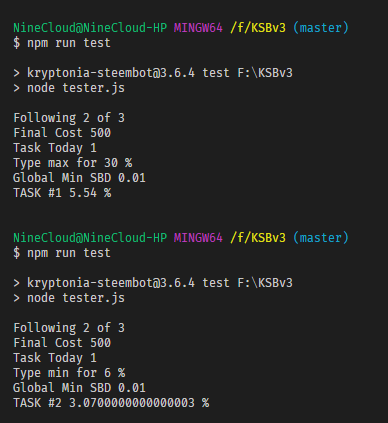Click the second cyan (master) branch label

click(x=321, y=238)
